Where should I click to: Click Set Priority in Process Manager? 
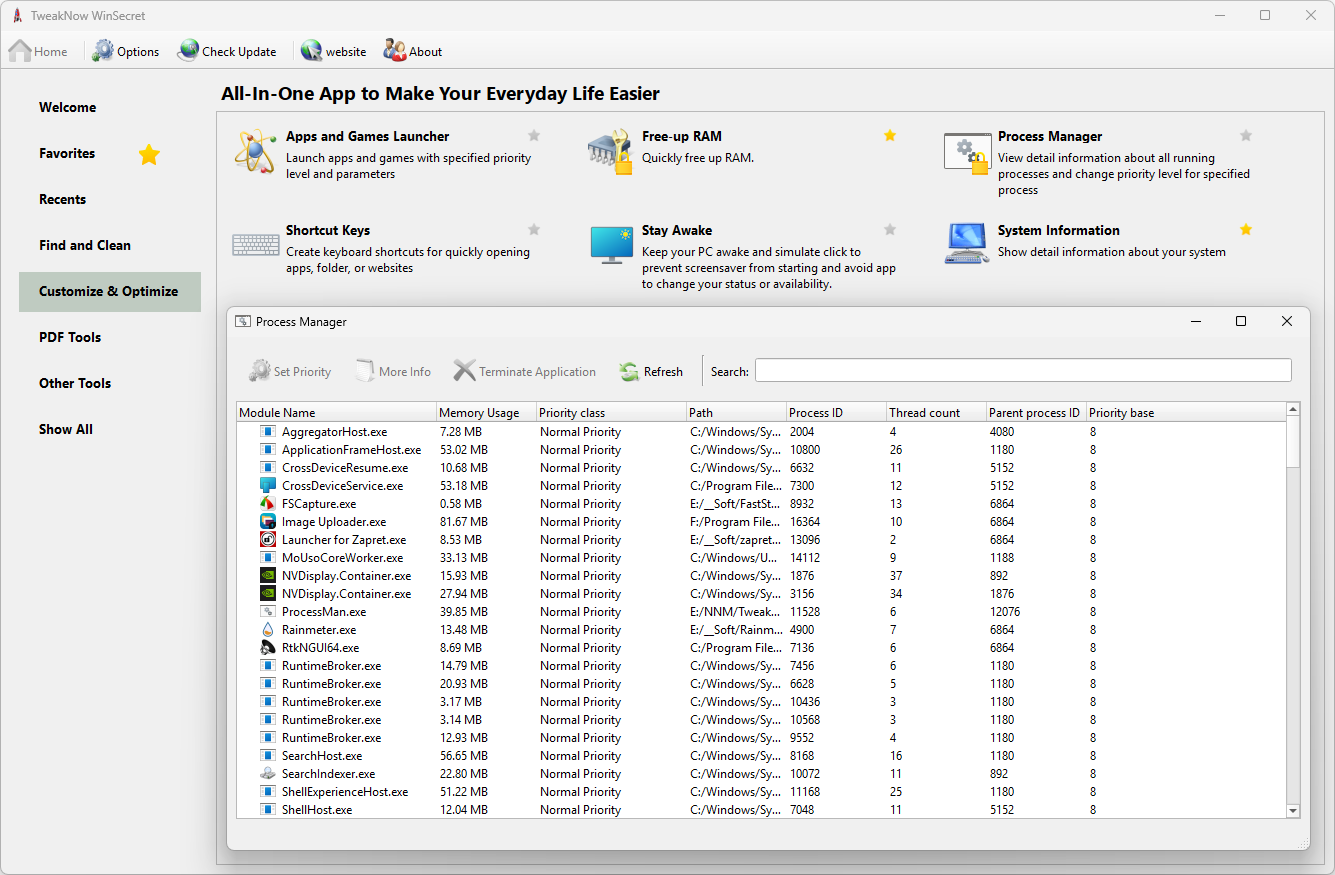290,371
